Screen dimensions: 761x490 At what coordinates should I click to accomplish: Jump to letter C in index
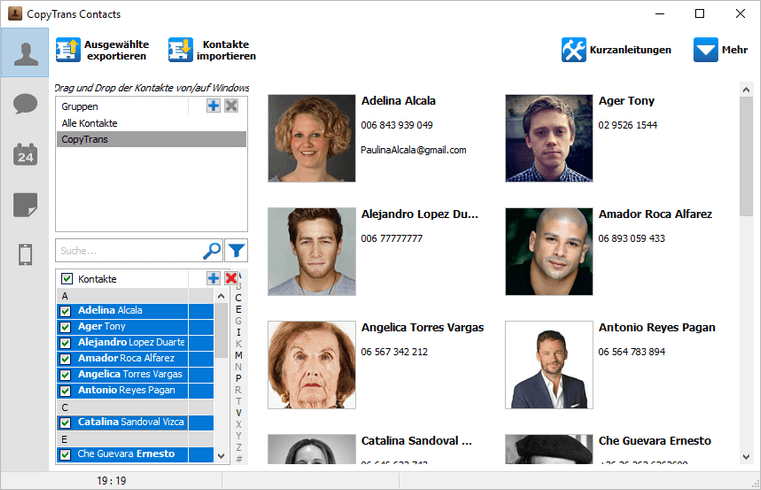(238, 298)
